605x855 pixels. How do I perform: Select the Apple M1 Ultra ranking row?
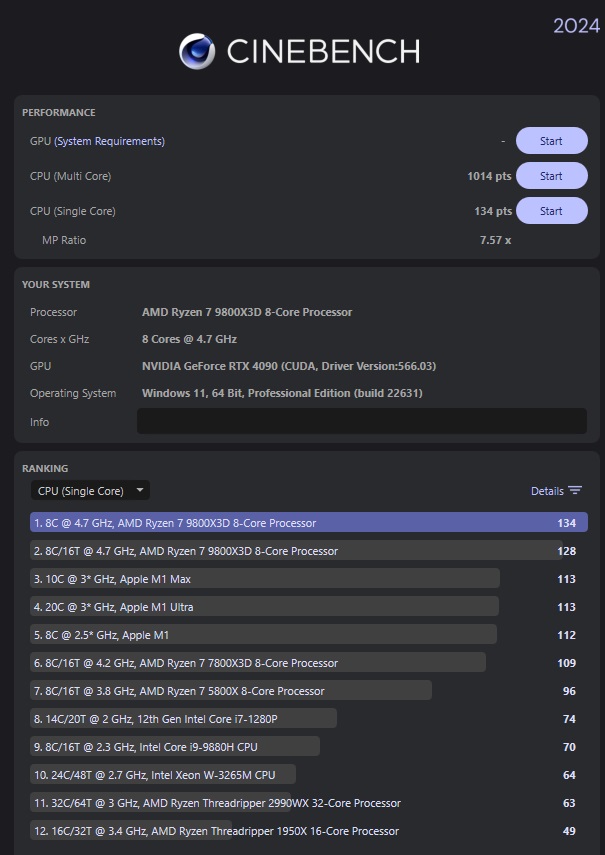pos(309,607)
